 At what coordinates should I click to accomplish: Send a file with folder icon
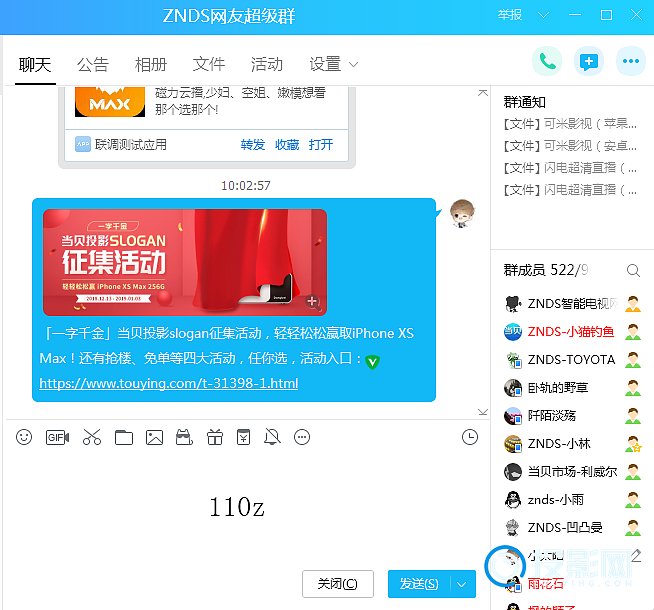click(124, 437)
